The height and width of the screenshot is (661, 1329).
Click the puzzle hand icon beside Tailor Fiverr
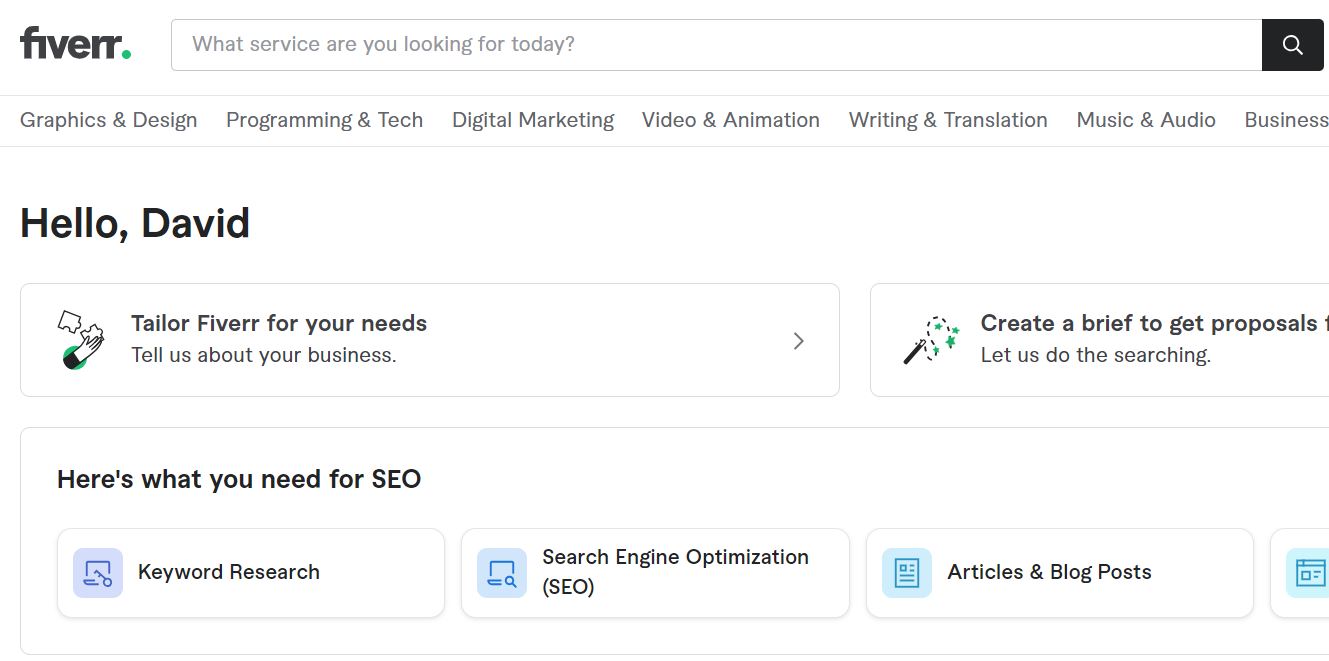point(81,340)
